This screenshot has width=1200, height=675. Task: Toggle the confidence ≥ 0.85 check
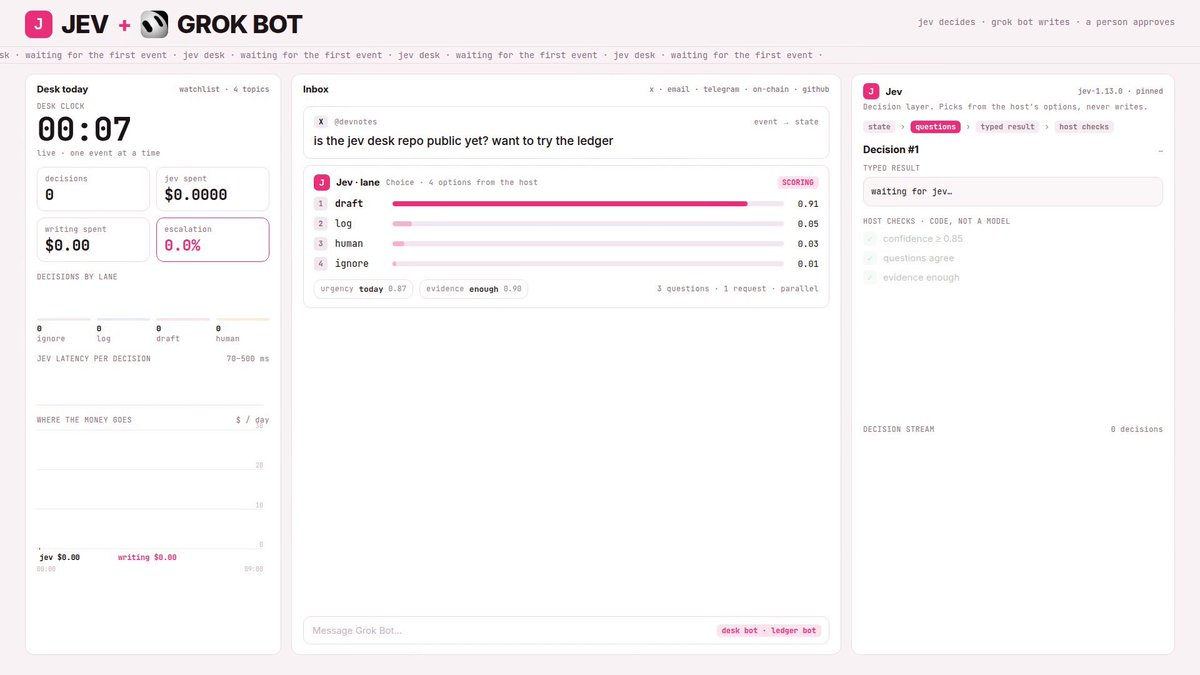pyautogui.click(x=870, y=239)
